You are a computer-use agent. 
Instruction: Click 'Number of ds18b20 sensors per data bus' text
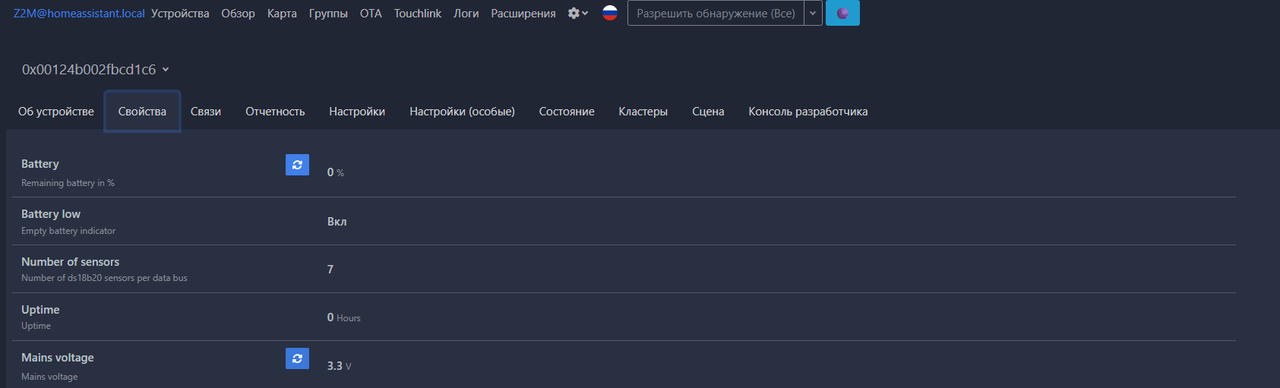click(104, 278)
